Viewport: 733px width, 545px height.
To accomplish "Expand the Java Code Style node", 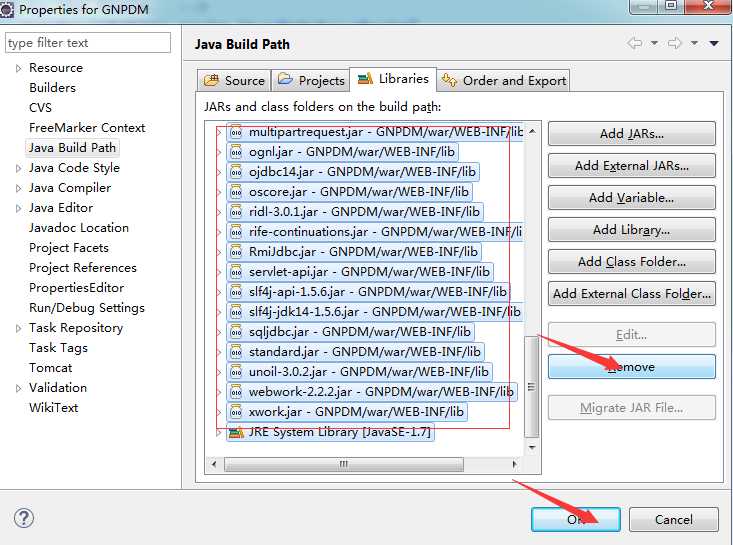I will (18, 169).
